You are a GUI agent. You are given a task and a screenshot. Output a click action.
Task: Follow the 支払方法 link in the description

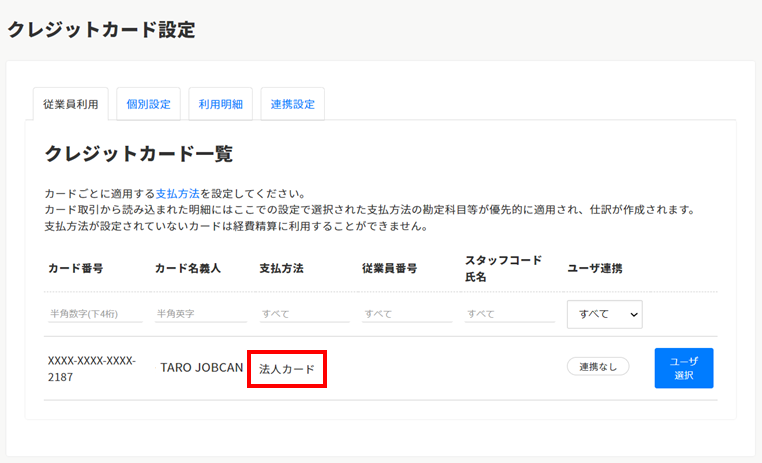pos(177,193)
